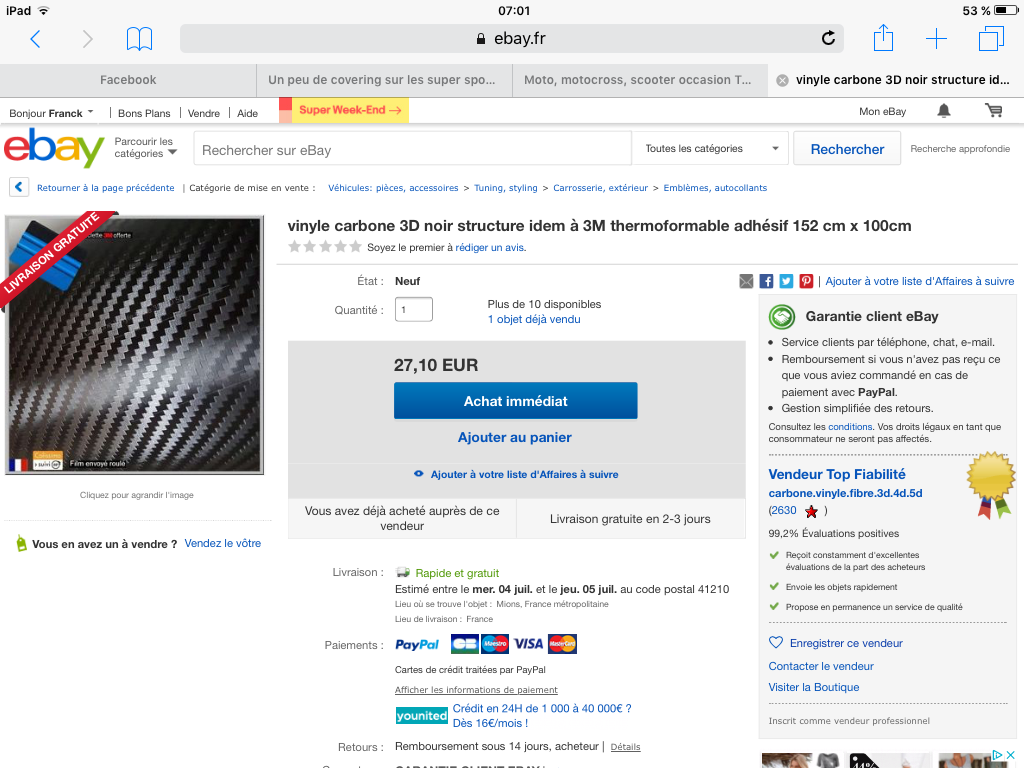Pin listing with Pinterest icon
1024x768 pixels.
807,281
